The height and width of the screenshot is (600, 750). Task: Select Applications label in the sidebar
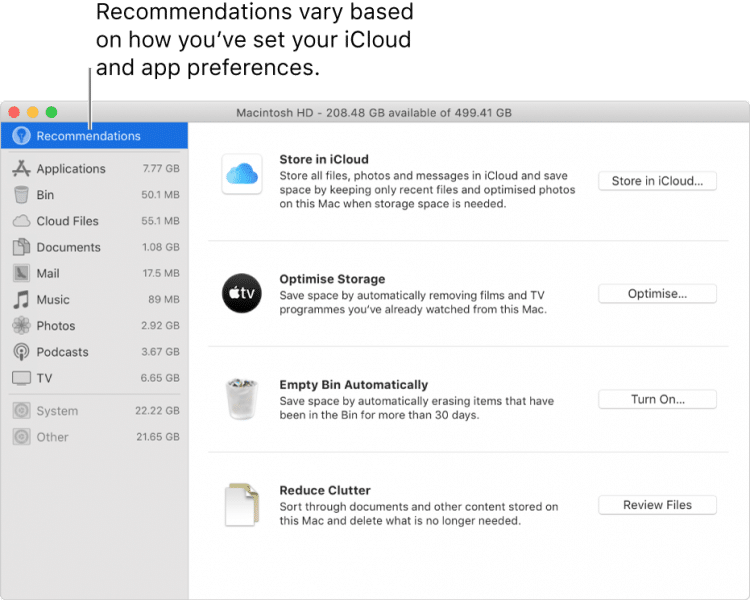tap(71, 169)
